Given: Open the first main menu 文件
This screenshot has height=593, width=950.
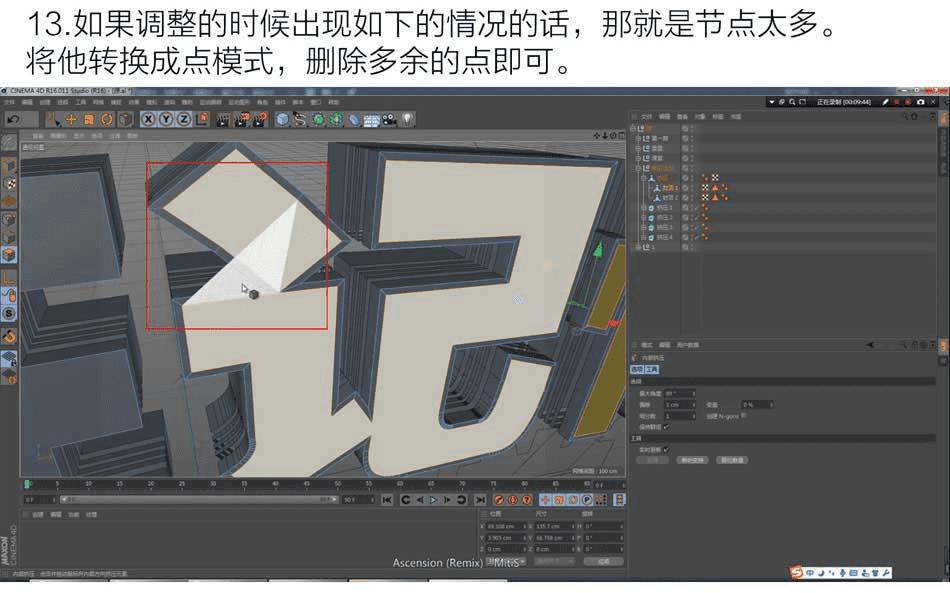Looking at the screenshot, I should pyautogui.click(x=10, y=102).
